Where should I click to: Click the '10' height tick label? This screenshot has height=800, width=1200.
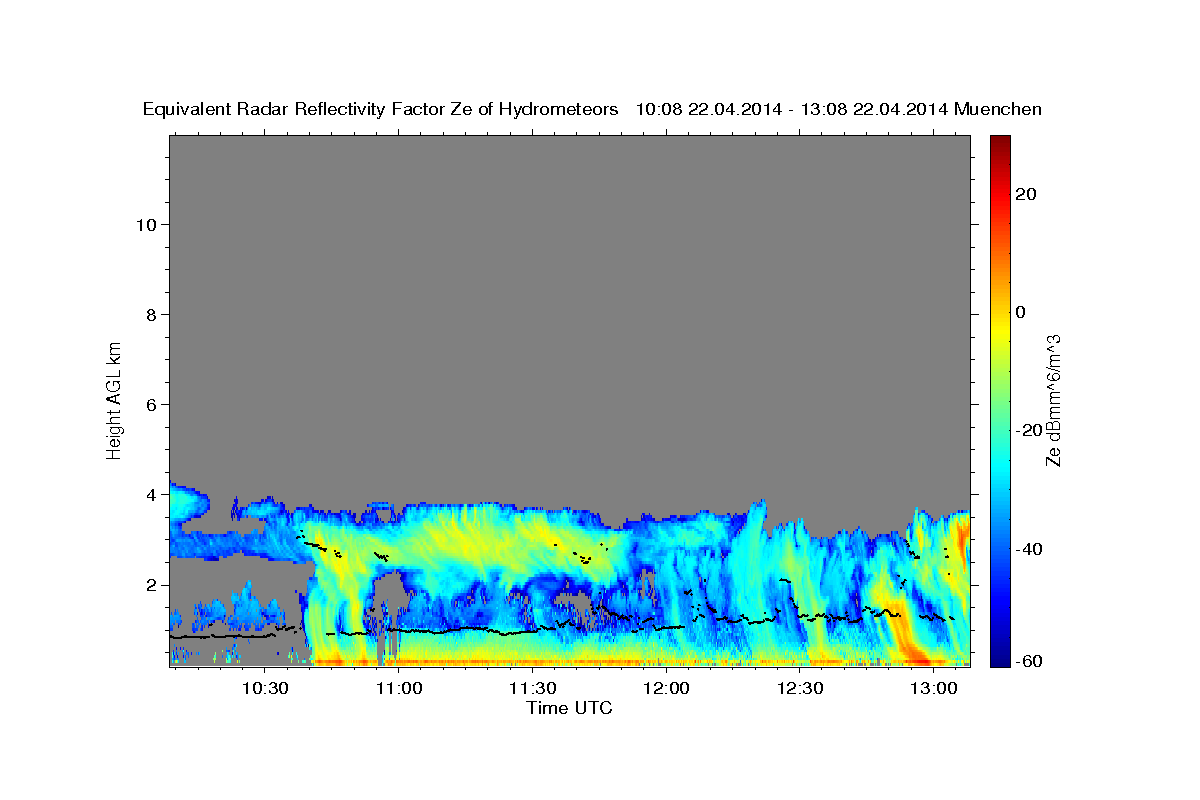point(146,224)
